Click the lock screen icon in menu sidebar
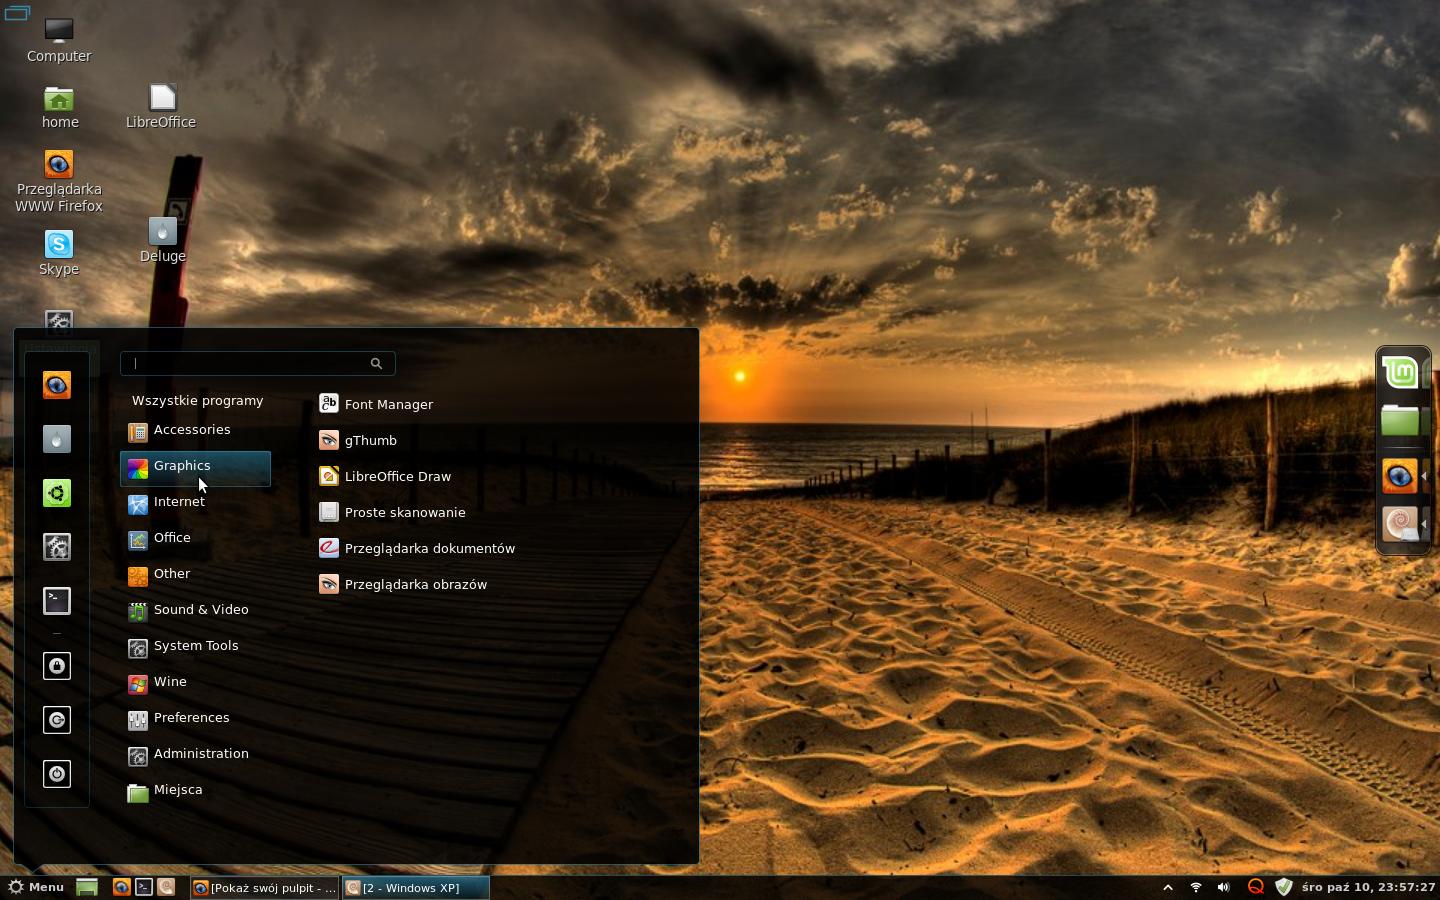Screen dimensions: 1440x900 pyautogui.click(x=57, y=666)
